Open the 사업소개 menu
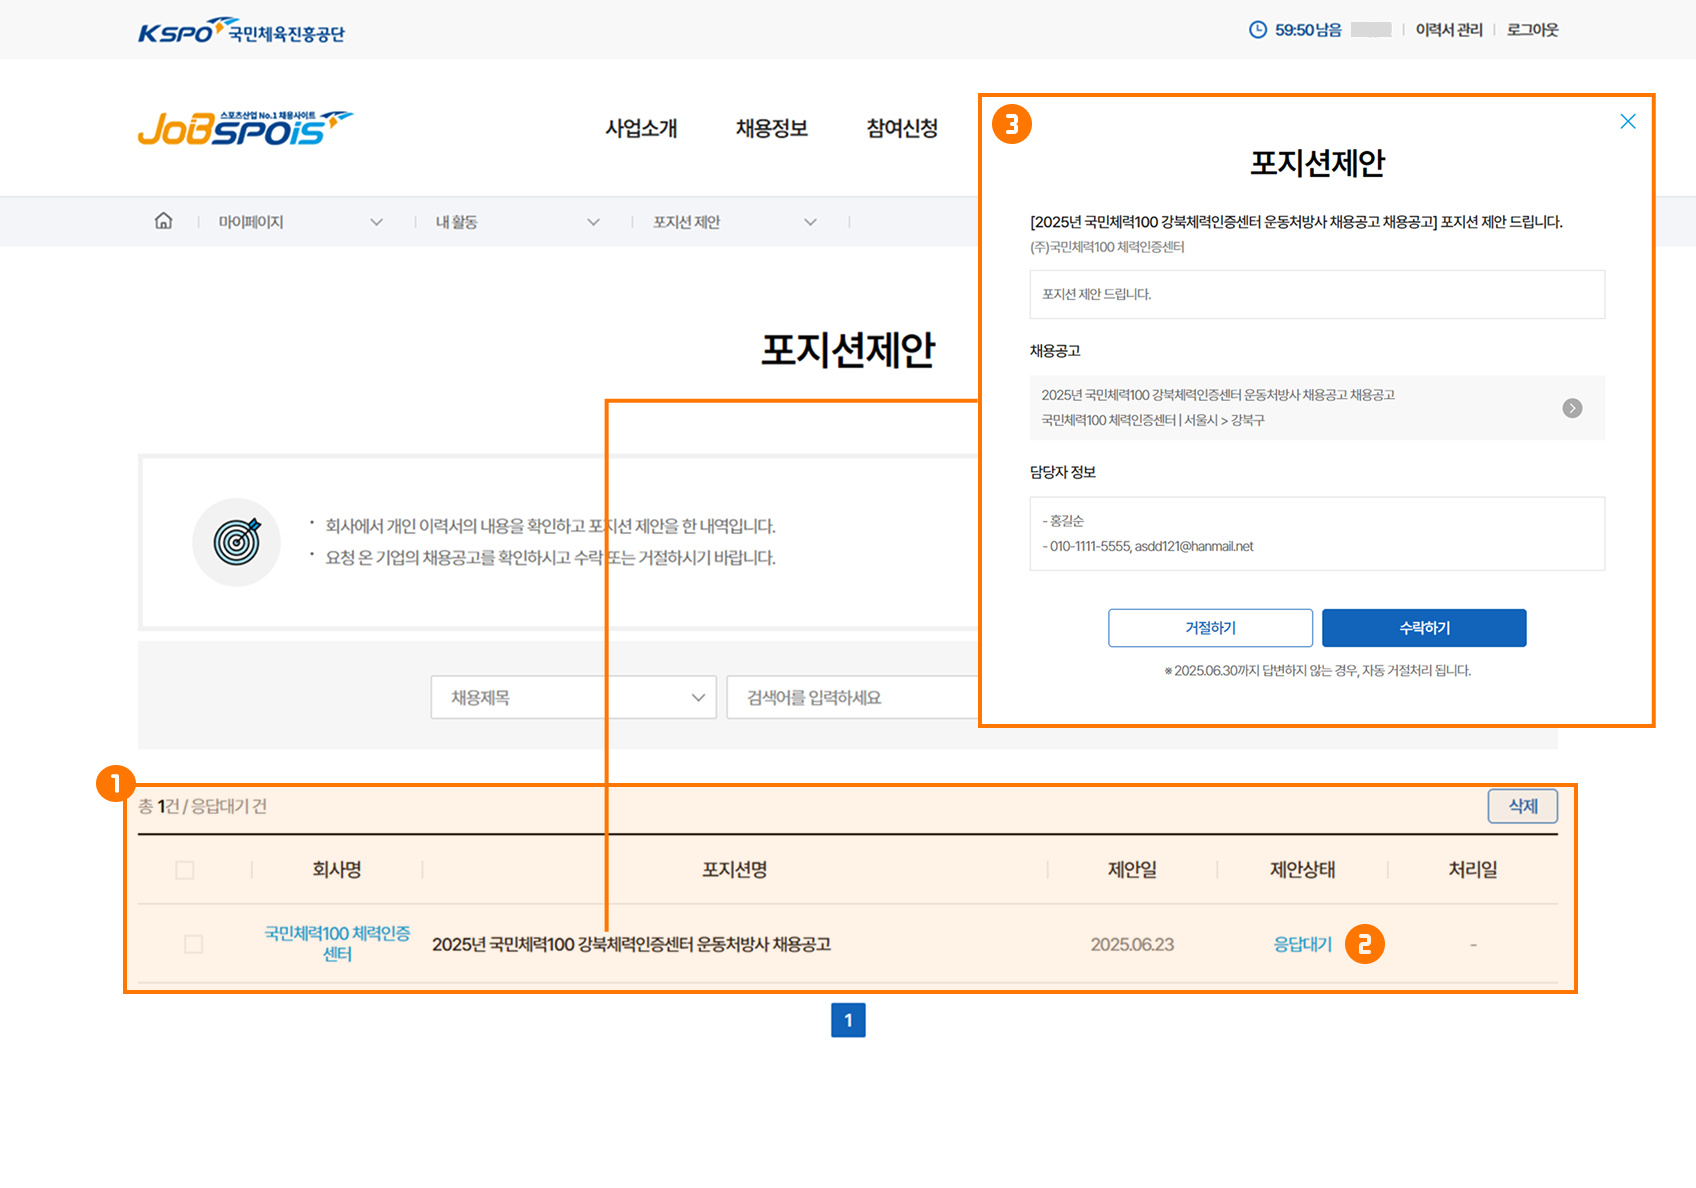 coord(641,129)
